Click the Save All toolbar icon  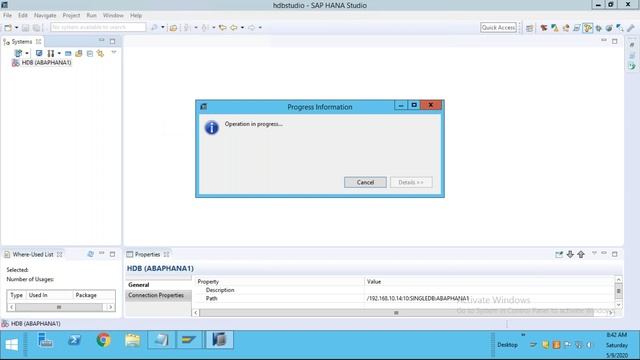click(36, 28)
